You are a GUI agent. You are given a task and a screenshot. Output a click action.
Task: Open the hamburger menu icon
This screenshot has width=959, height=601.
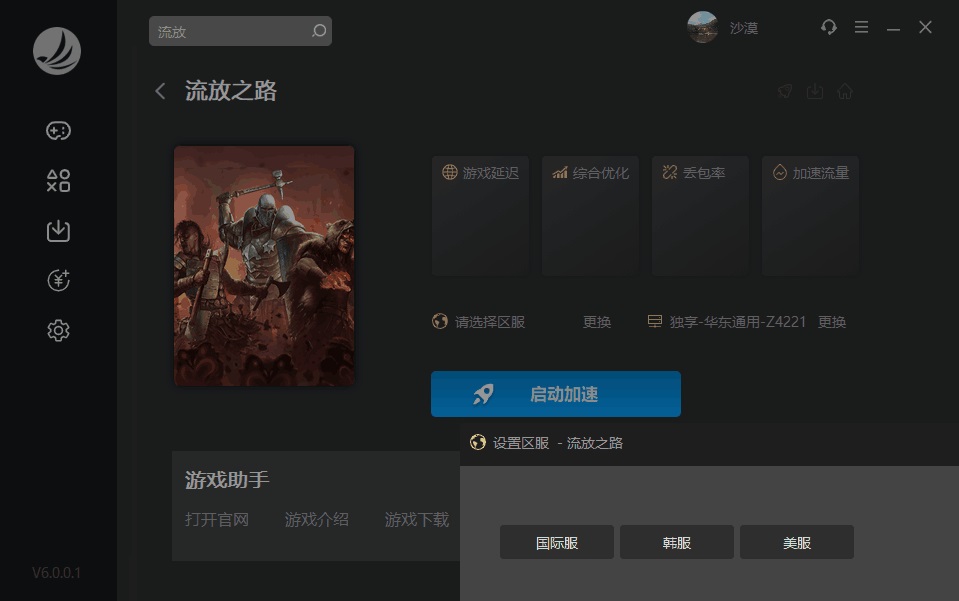[861, 27]
